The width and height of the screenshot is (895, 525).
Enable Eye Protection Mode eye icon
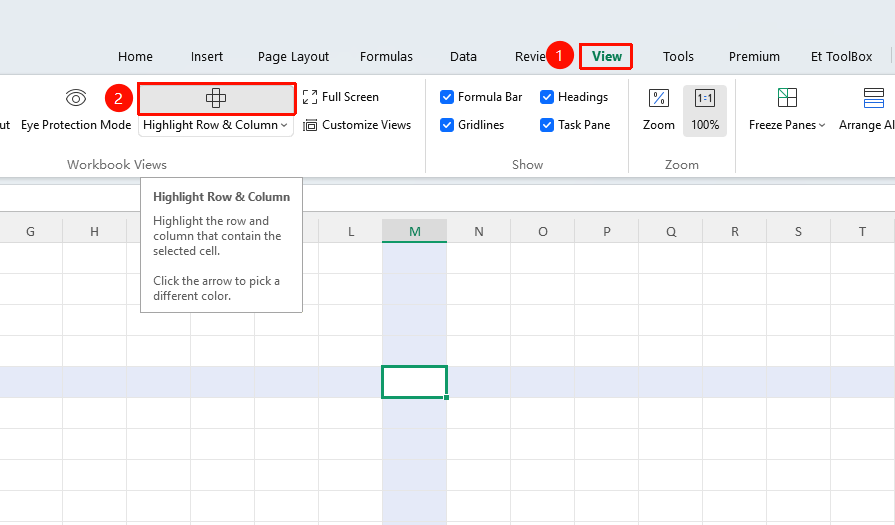(x=76, y=98)
